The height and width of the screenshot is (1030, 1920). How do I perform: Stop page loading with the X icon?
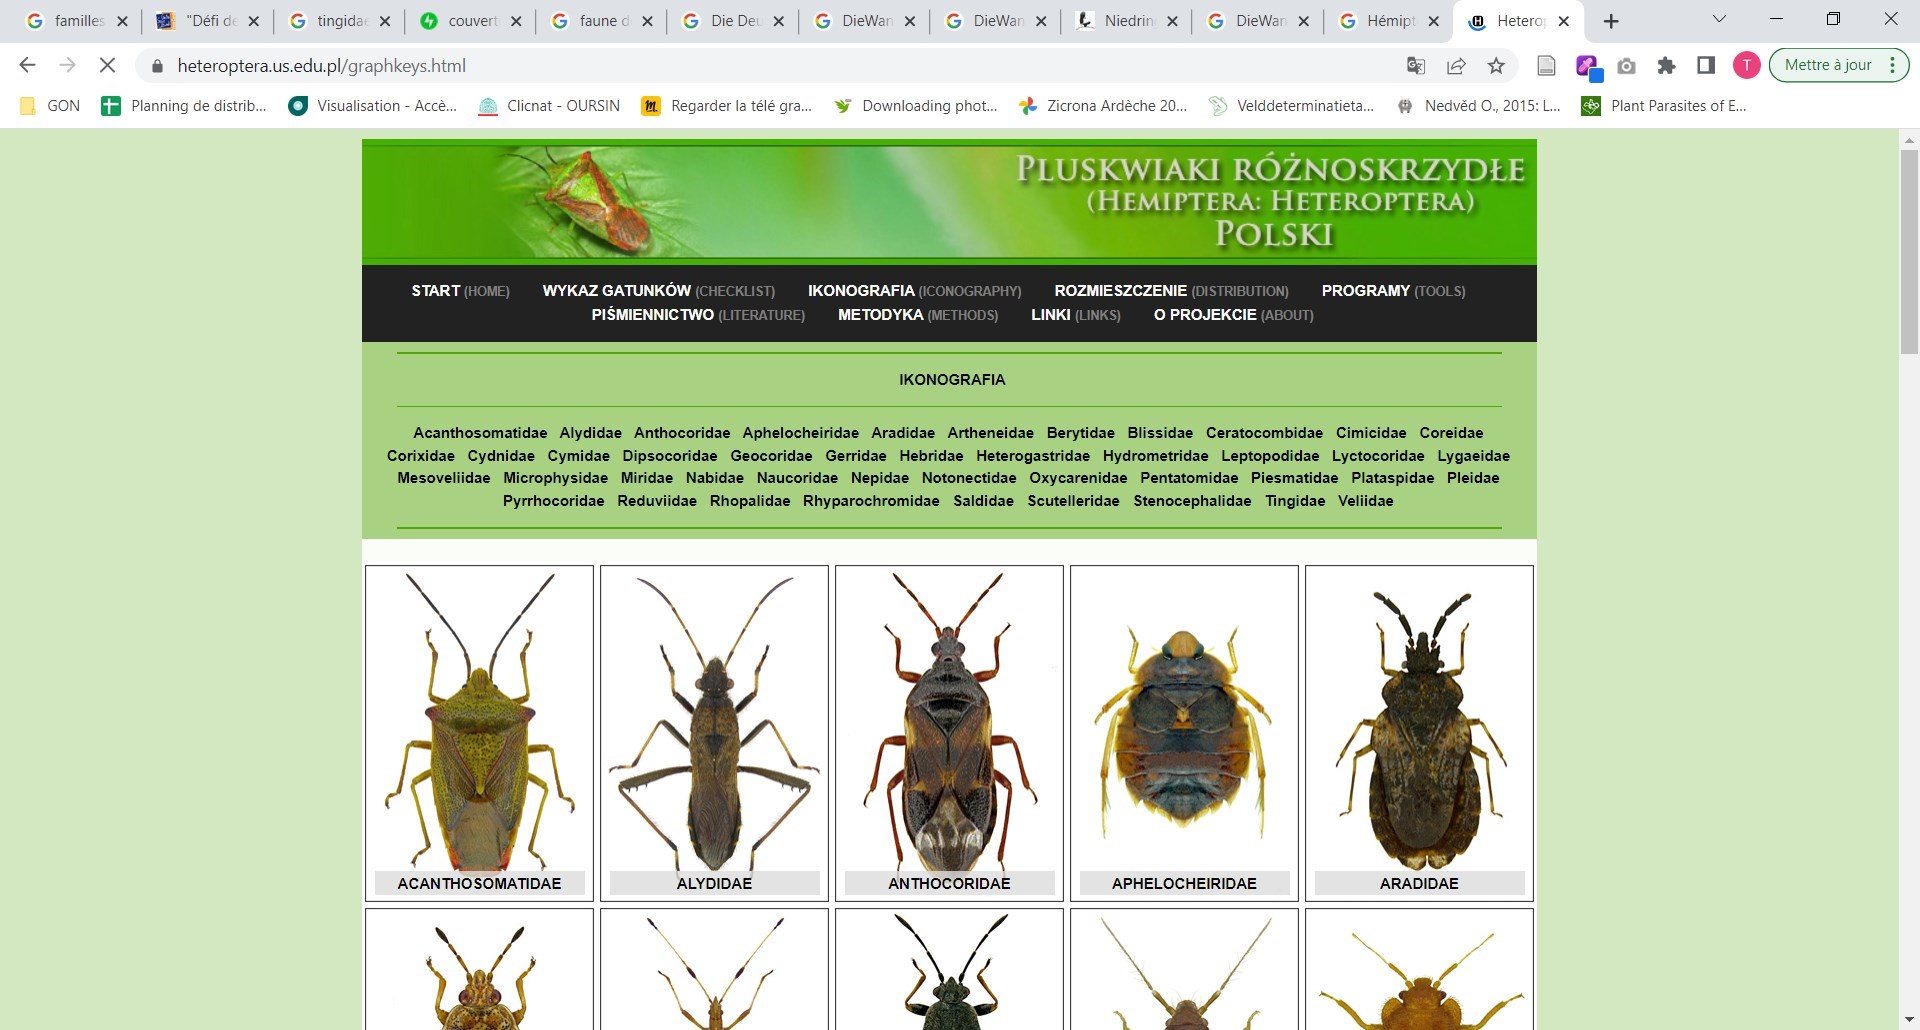tap(107, 65)
